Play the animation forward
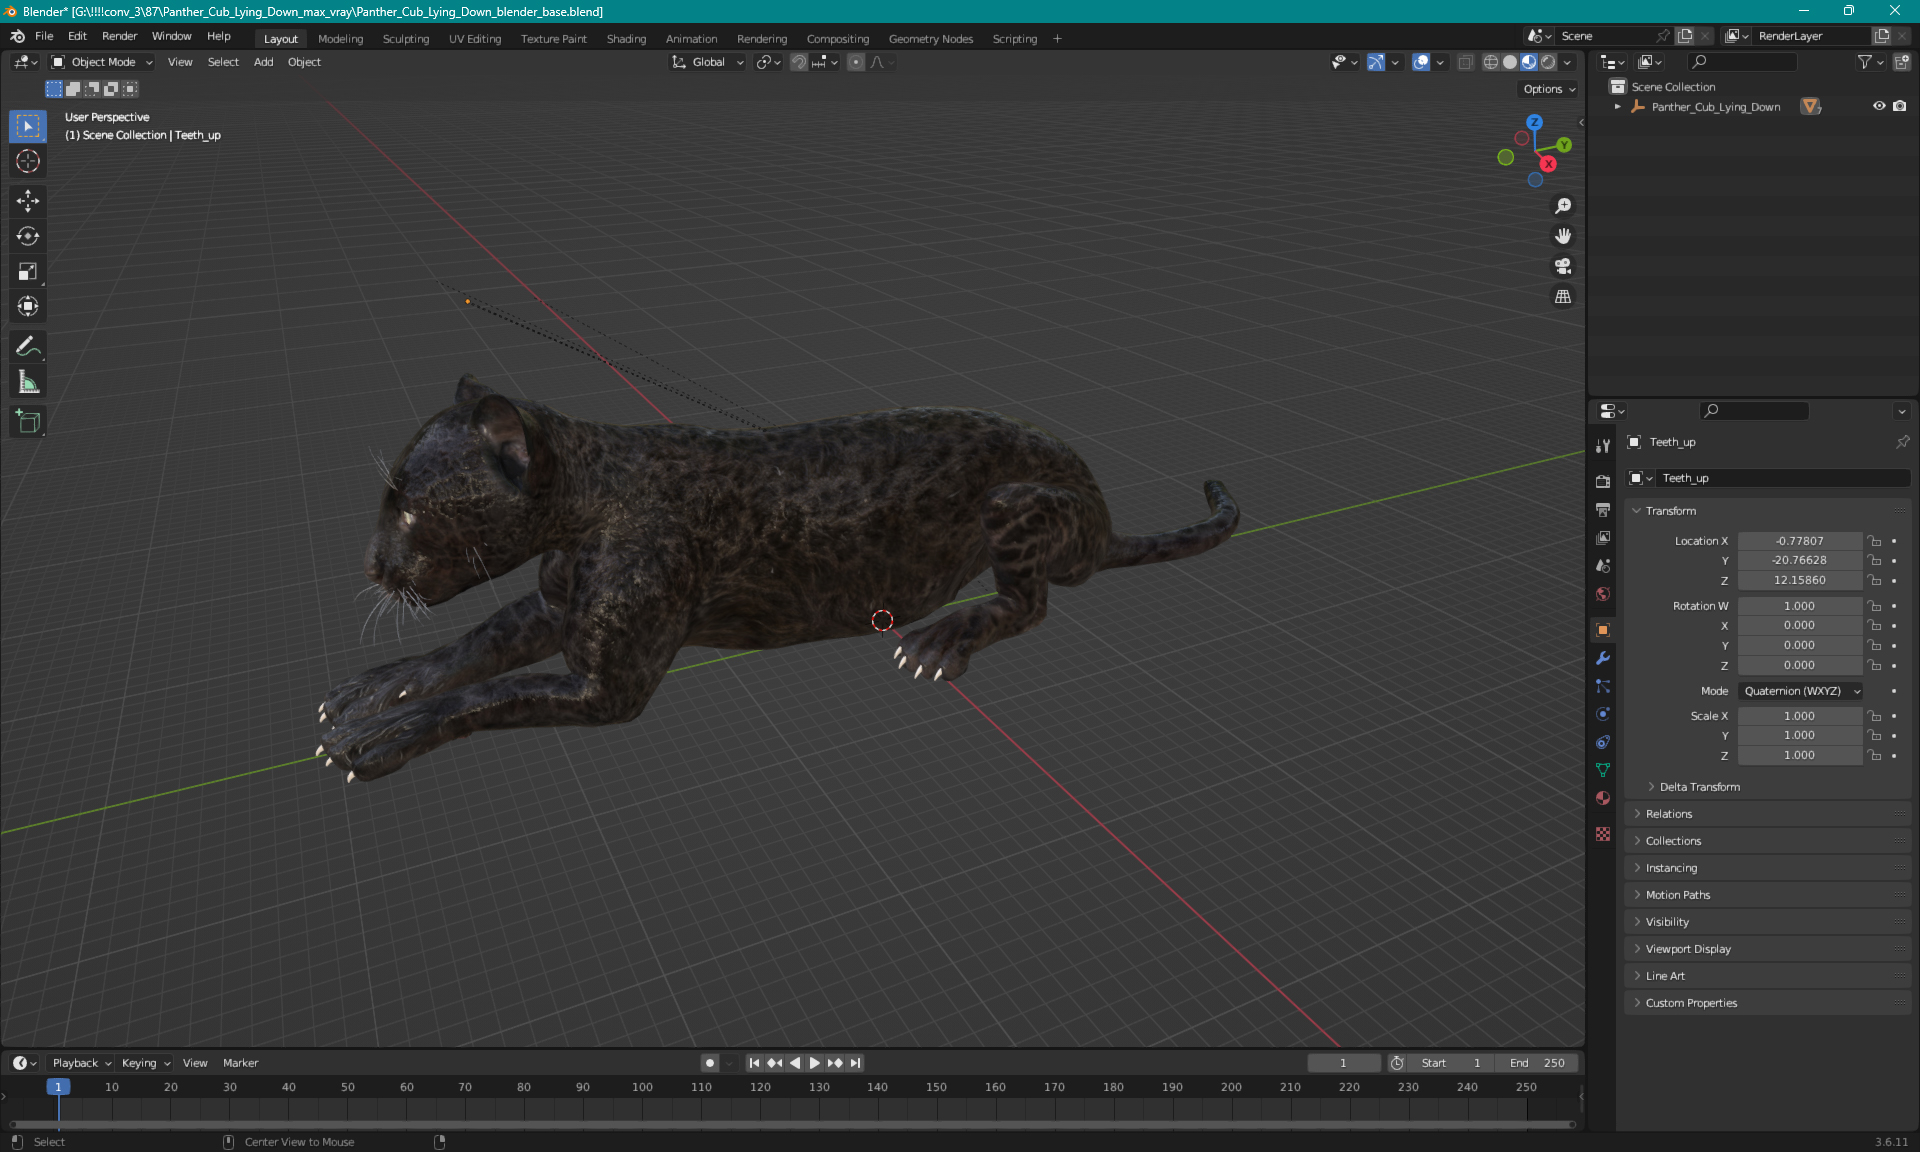The width and height of the screenshot is (1920, 1152). click(x=814, y=1063)
